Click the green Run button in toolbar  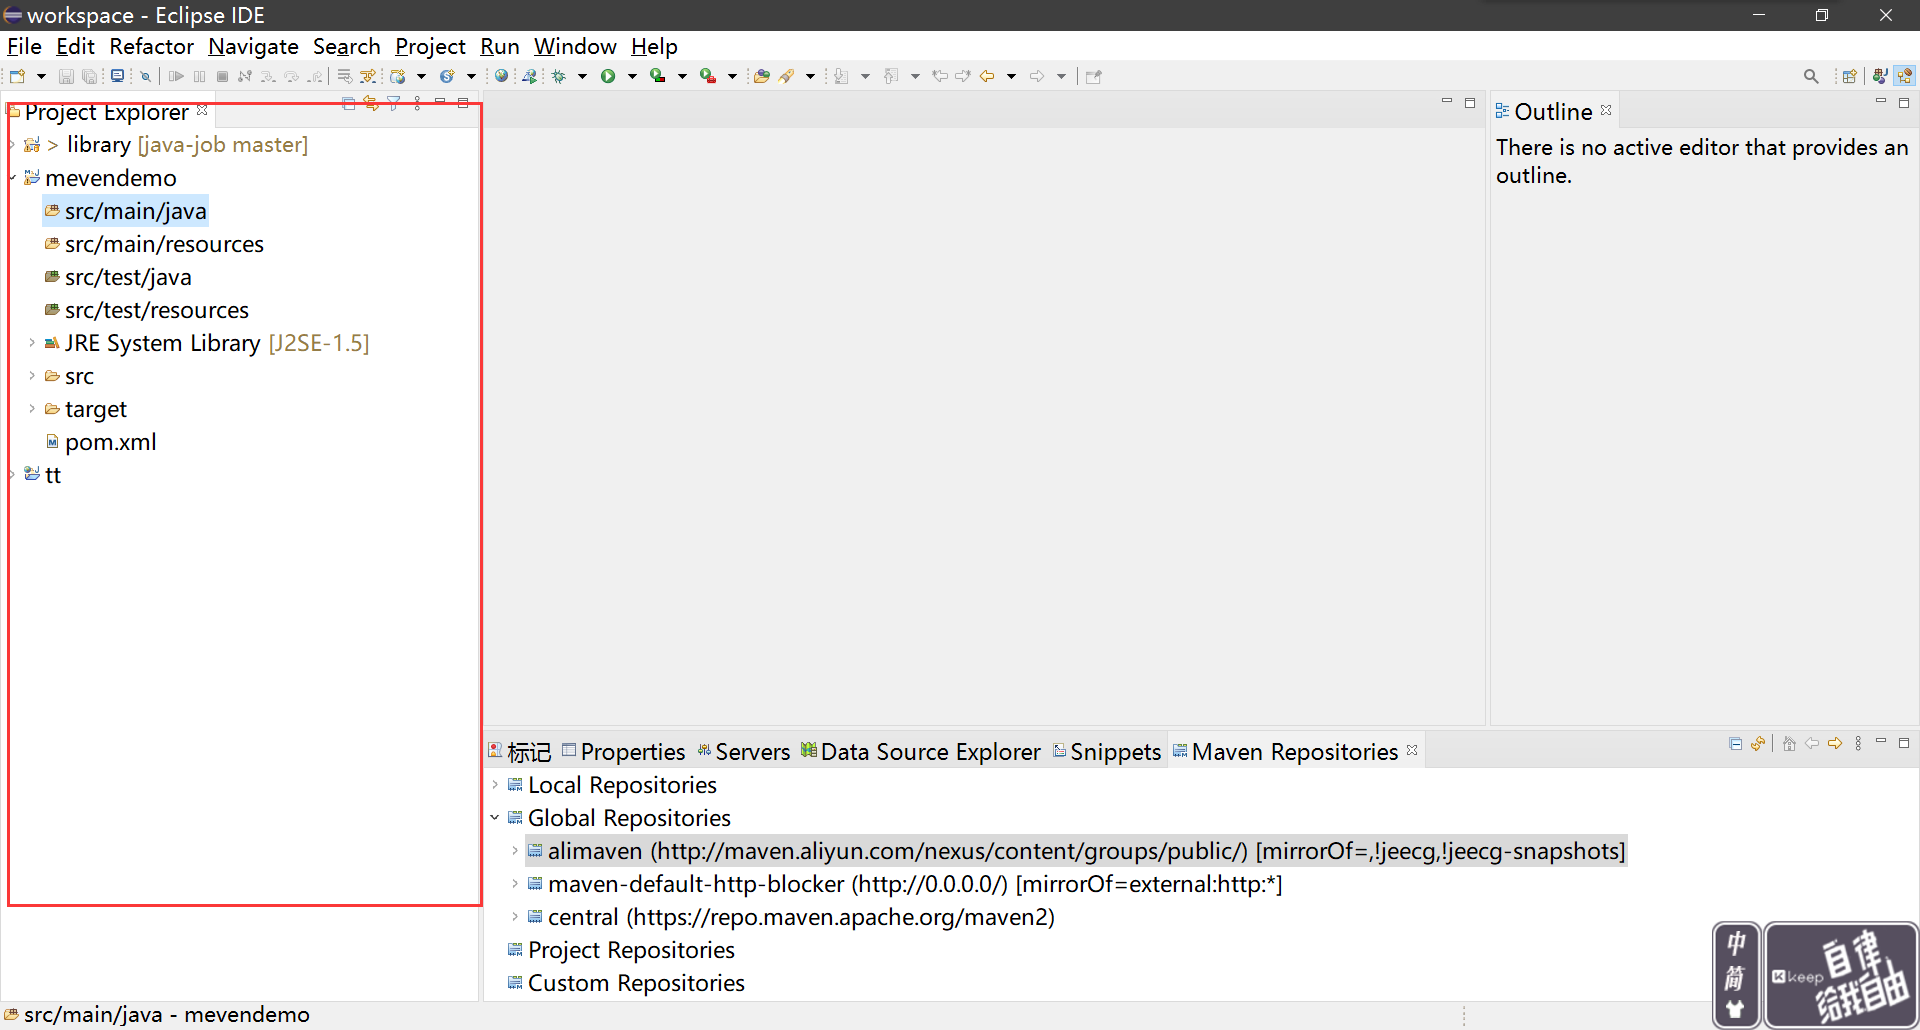point(607,76)
